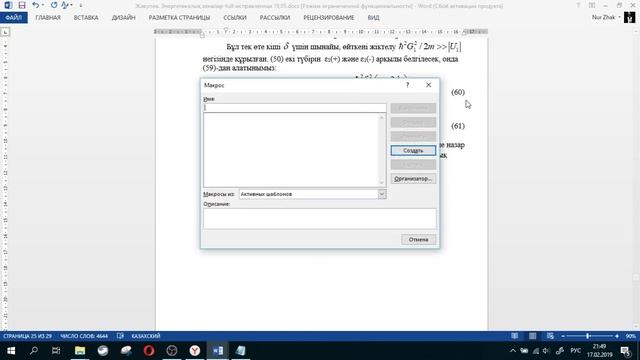Image resolution: width=640 pixels, height=360 pixels.
Task: Click the network signal tray icon
Action: point(536,351)
